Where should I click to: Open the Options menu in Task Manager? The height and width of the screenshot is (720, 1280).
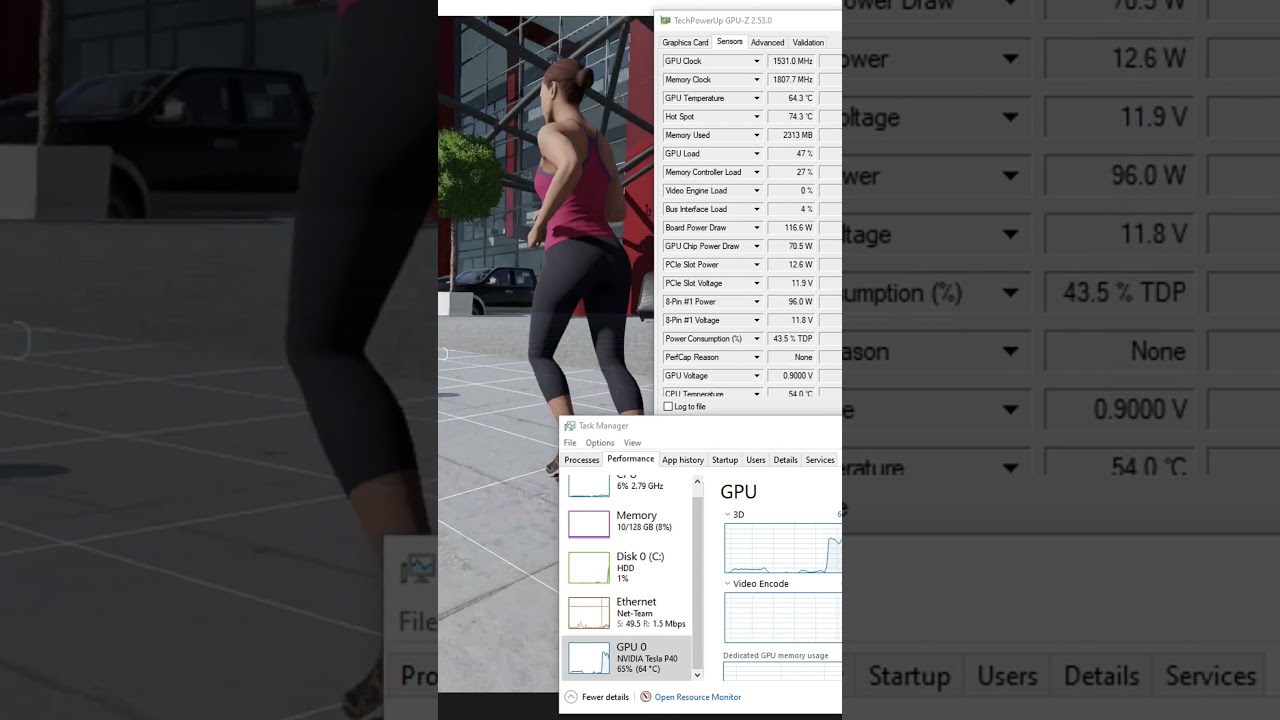coord(600,443)
